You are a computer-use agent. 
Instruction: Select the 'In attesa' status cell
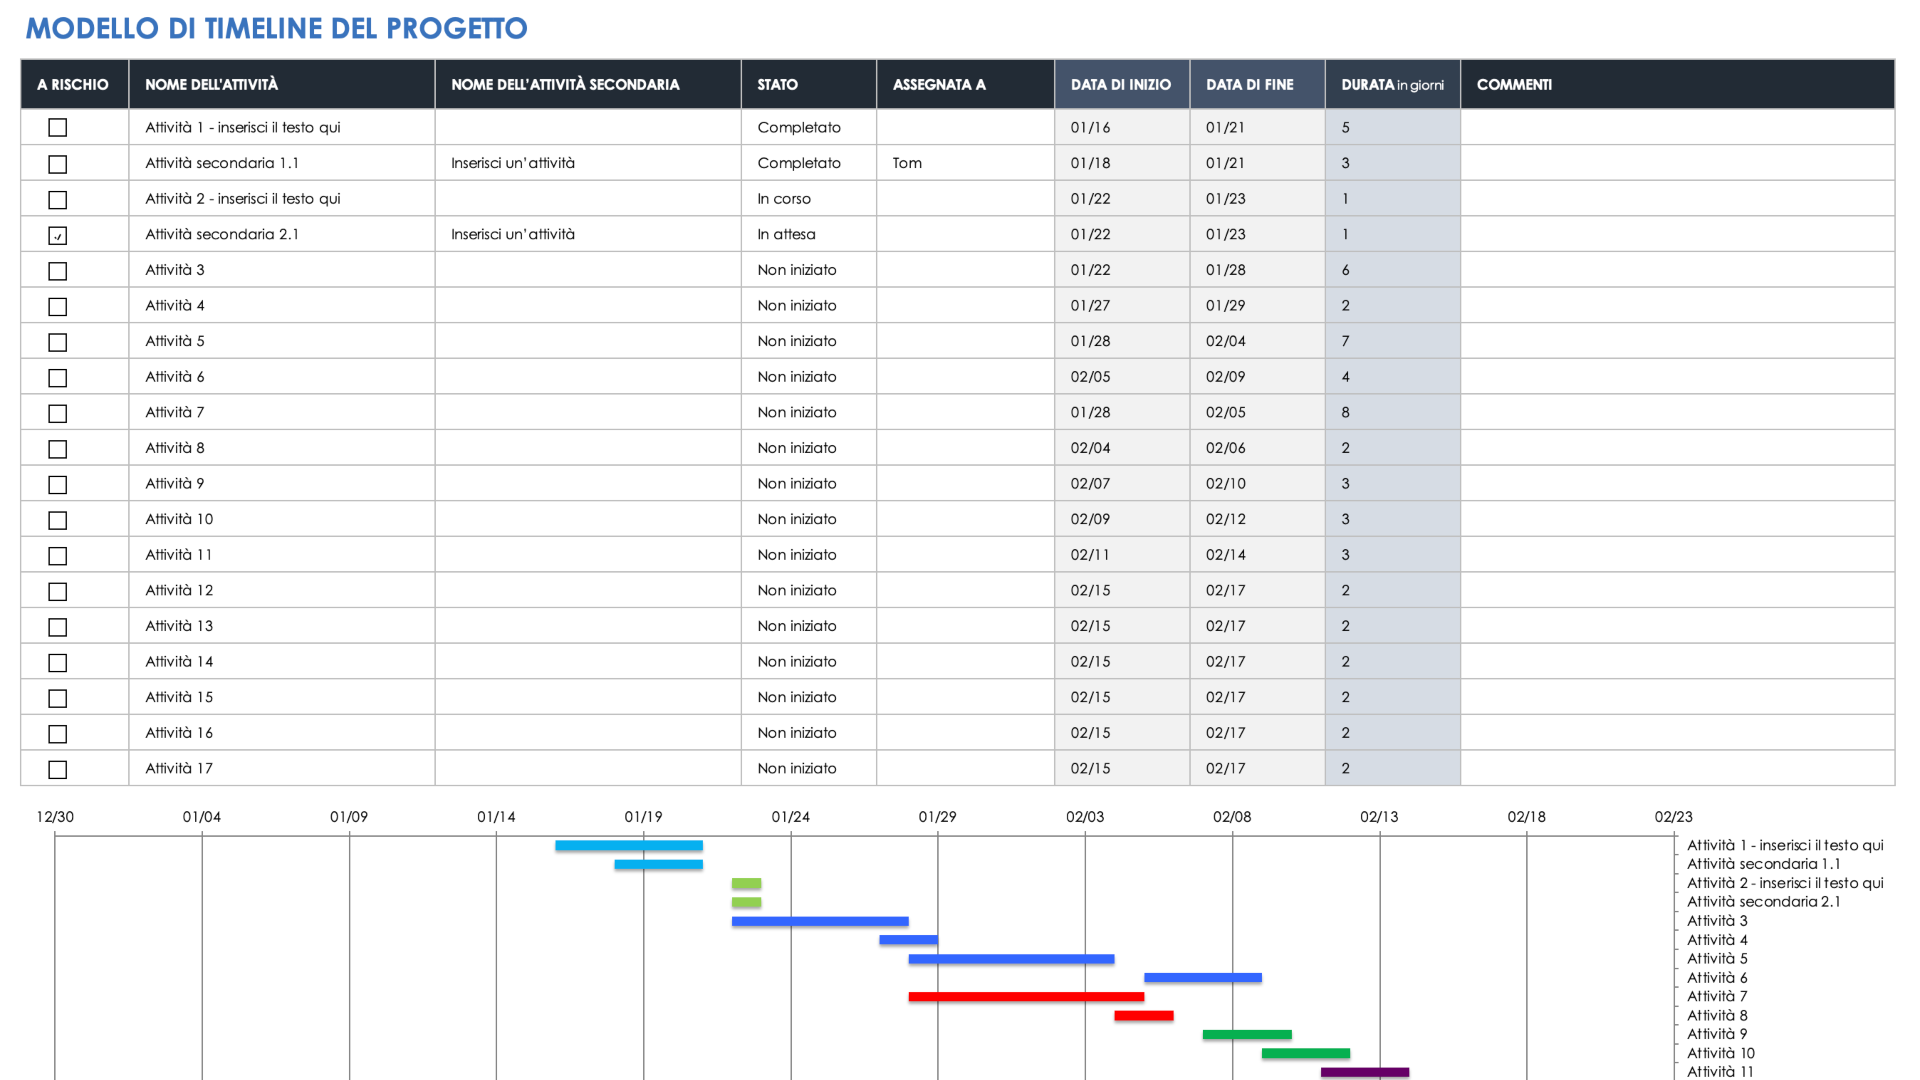pyautogui.click(x=809, y=234)
